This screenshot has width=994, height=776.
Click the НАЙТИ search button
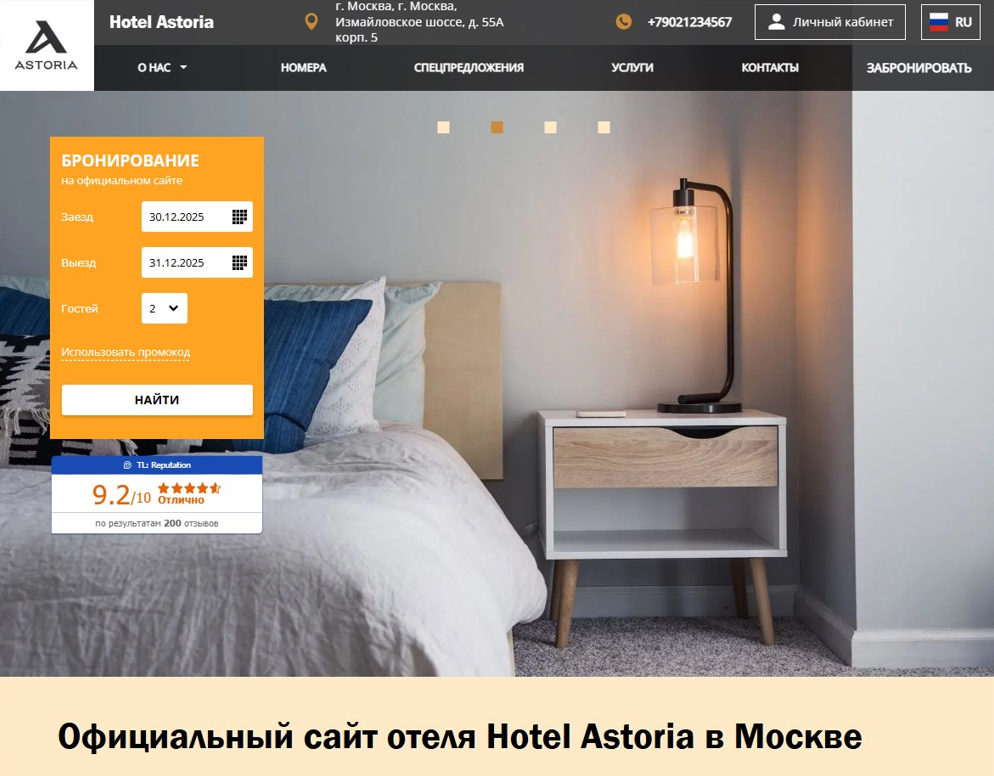point(157,400)
